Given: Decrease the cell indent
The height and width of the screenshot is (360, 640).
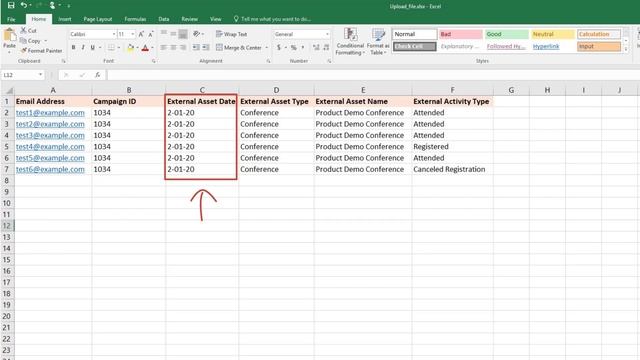Looking at the screenshot, I should click(196, 48).
